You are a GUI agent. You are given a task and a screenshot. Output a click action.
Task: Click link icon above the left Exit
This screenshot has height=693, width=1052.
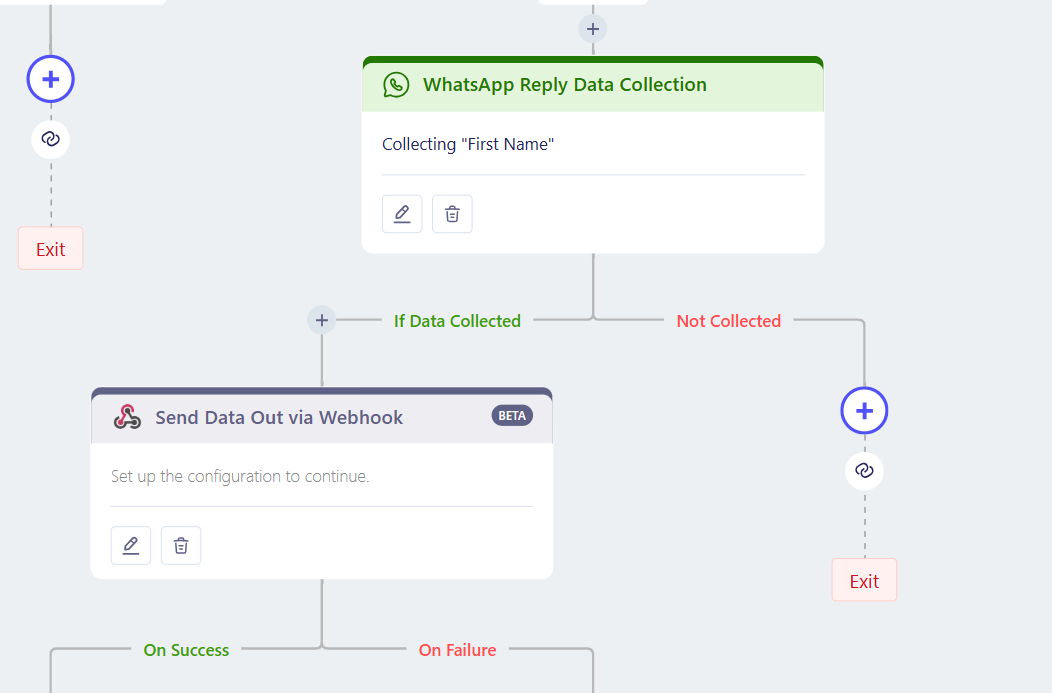pyautogui.click(x=50, y=139)
